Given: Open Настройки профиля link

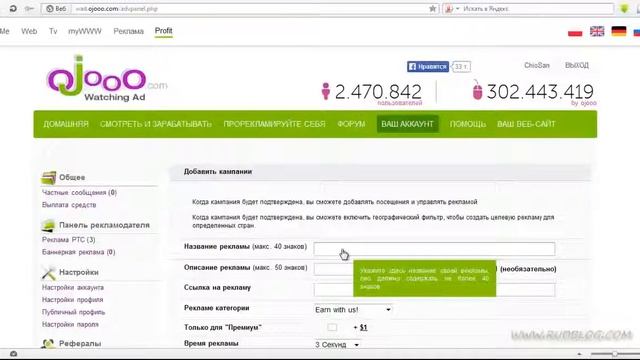Looking at the screenshot, I should tap(72, 300).
